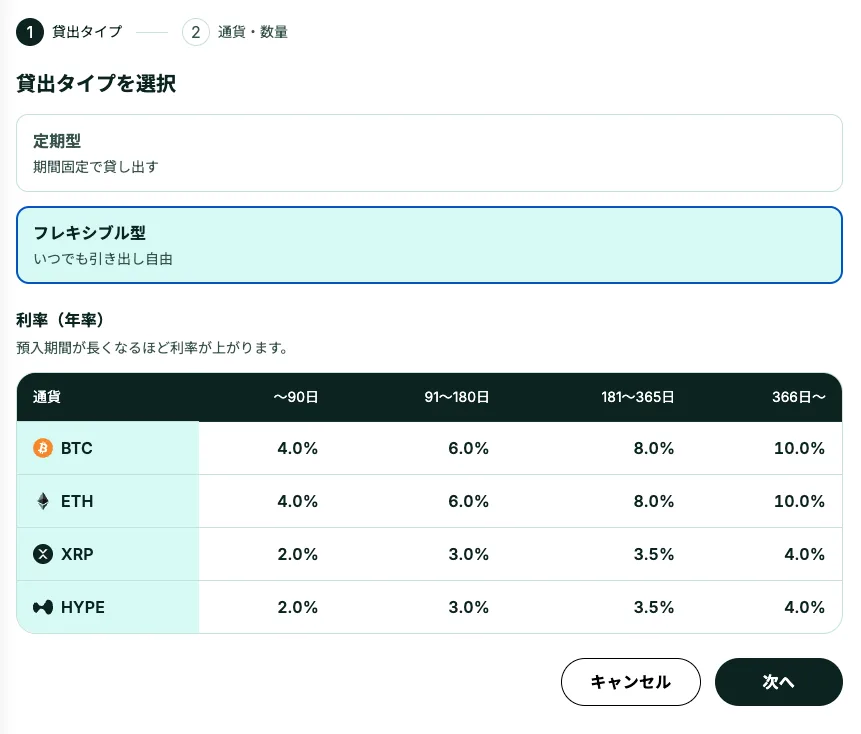This screenshot has height=734, width=861.
Task: Click the 期間固定で貸し出す description
Action: click(96, 167)
